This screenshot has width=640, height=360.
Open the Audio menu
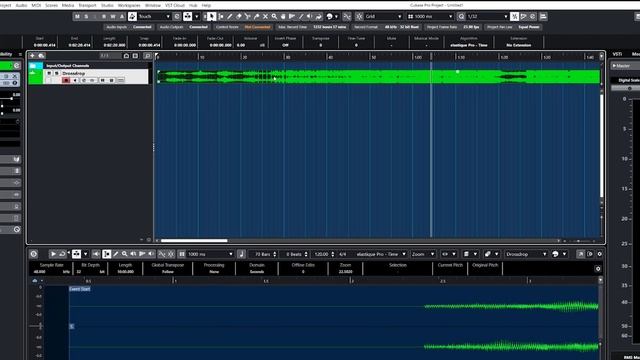click(x=21, y=5)
